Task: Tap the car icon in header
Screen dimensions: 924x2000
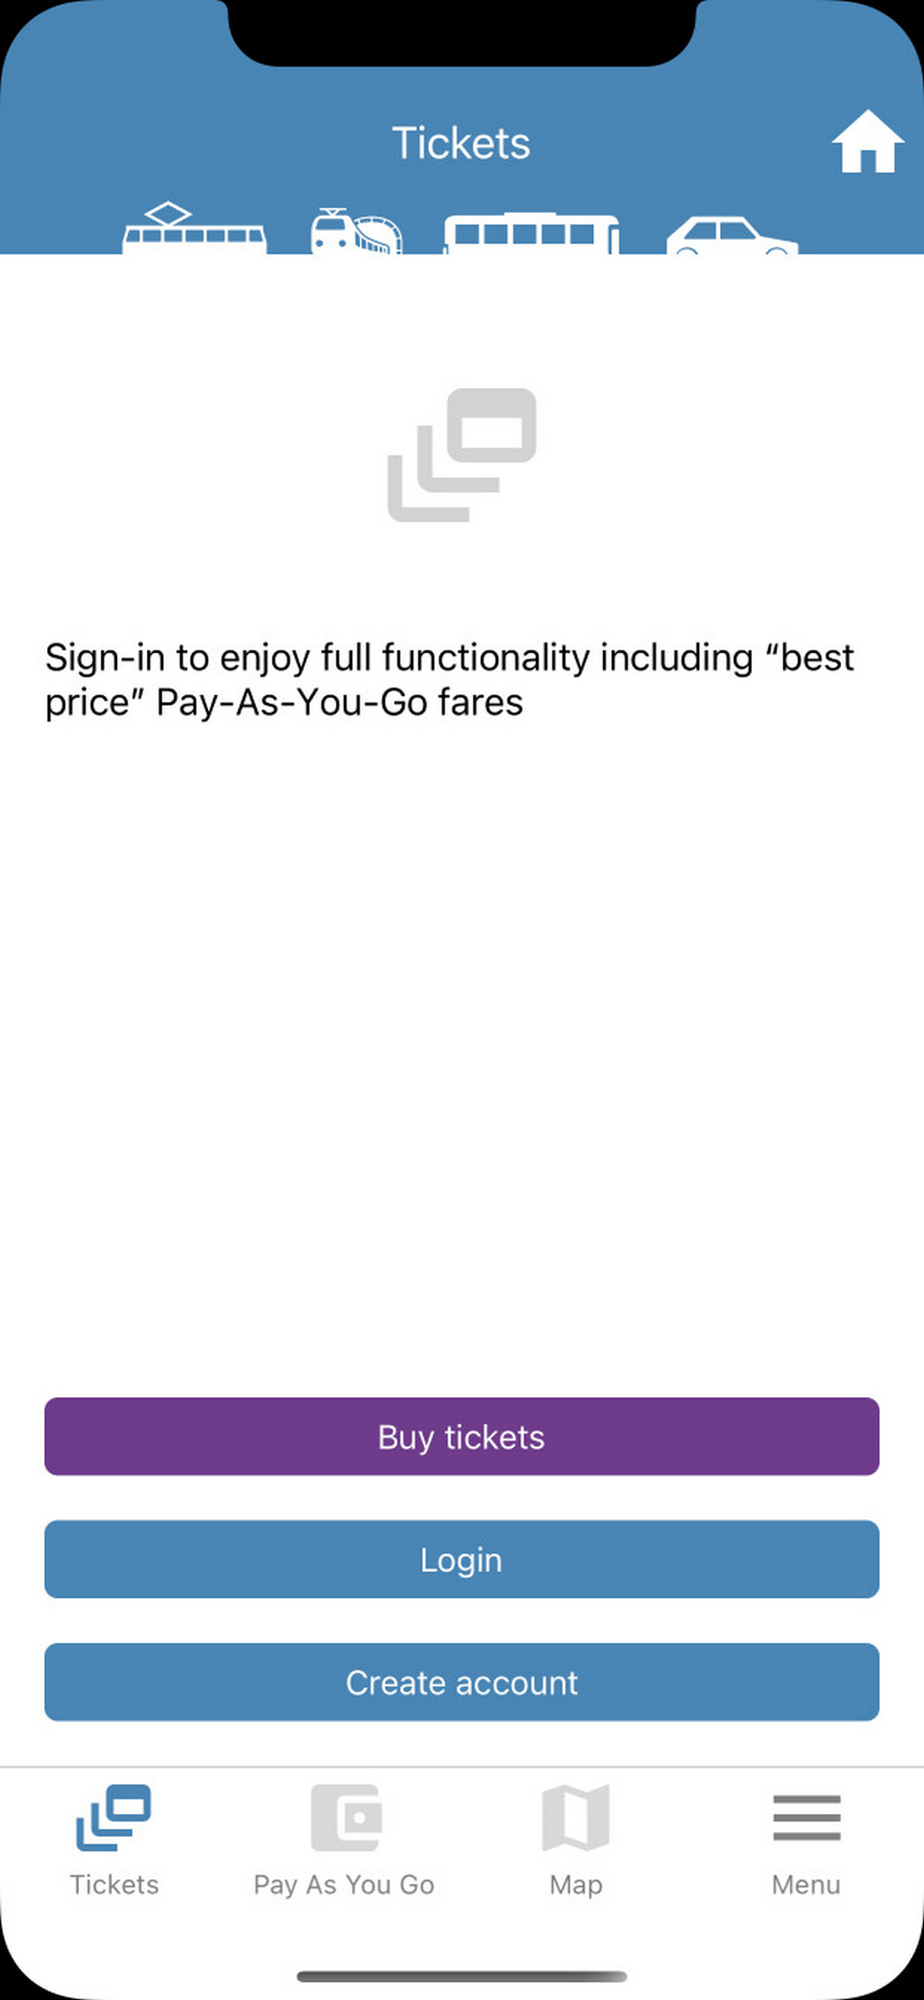Action: coord(731,237)
